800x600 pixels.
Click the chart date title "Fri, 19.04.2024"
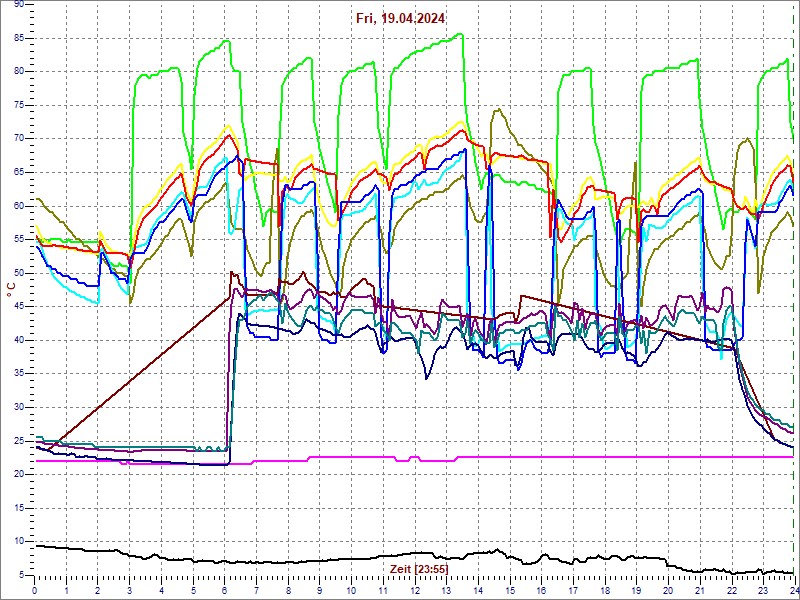(x=401, y=19)
